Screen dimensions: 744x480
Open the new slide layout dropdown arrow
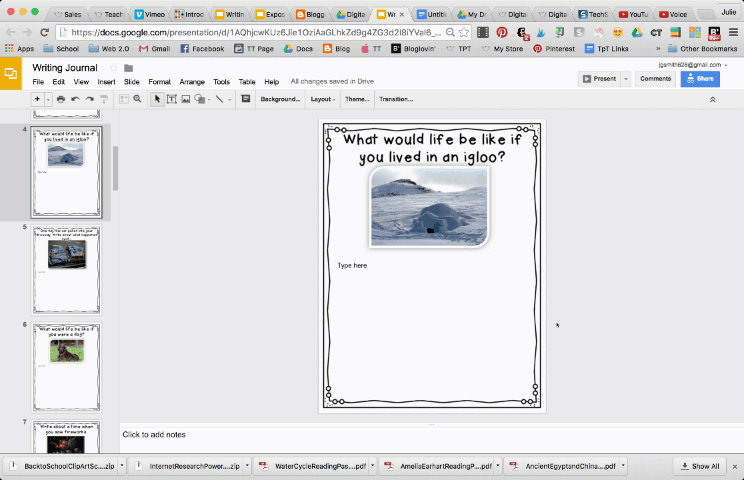point(48,99)
